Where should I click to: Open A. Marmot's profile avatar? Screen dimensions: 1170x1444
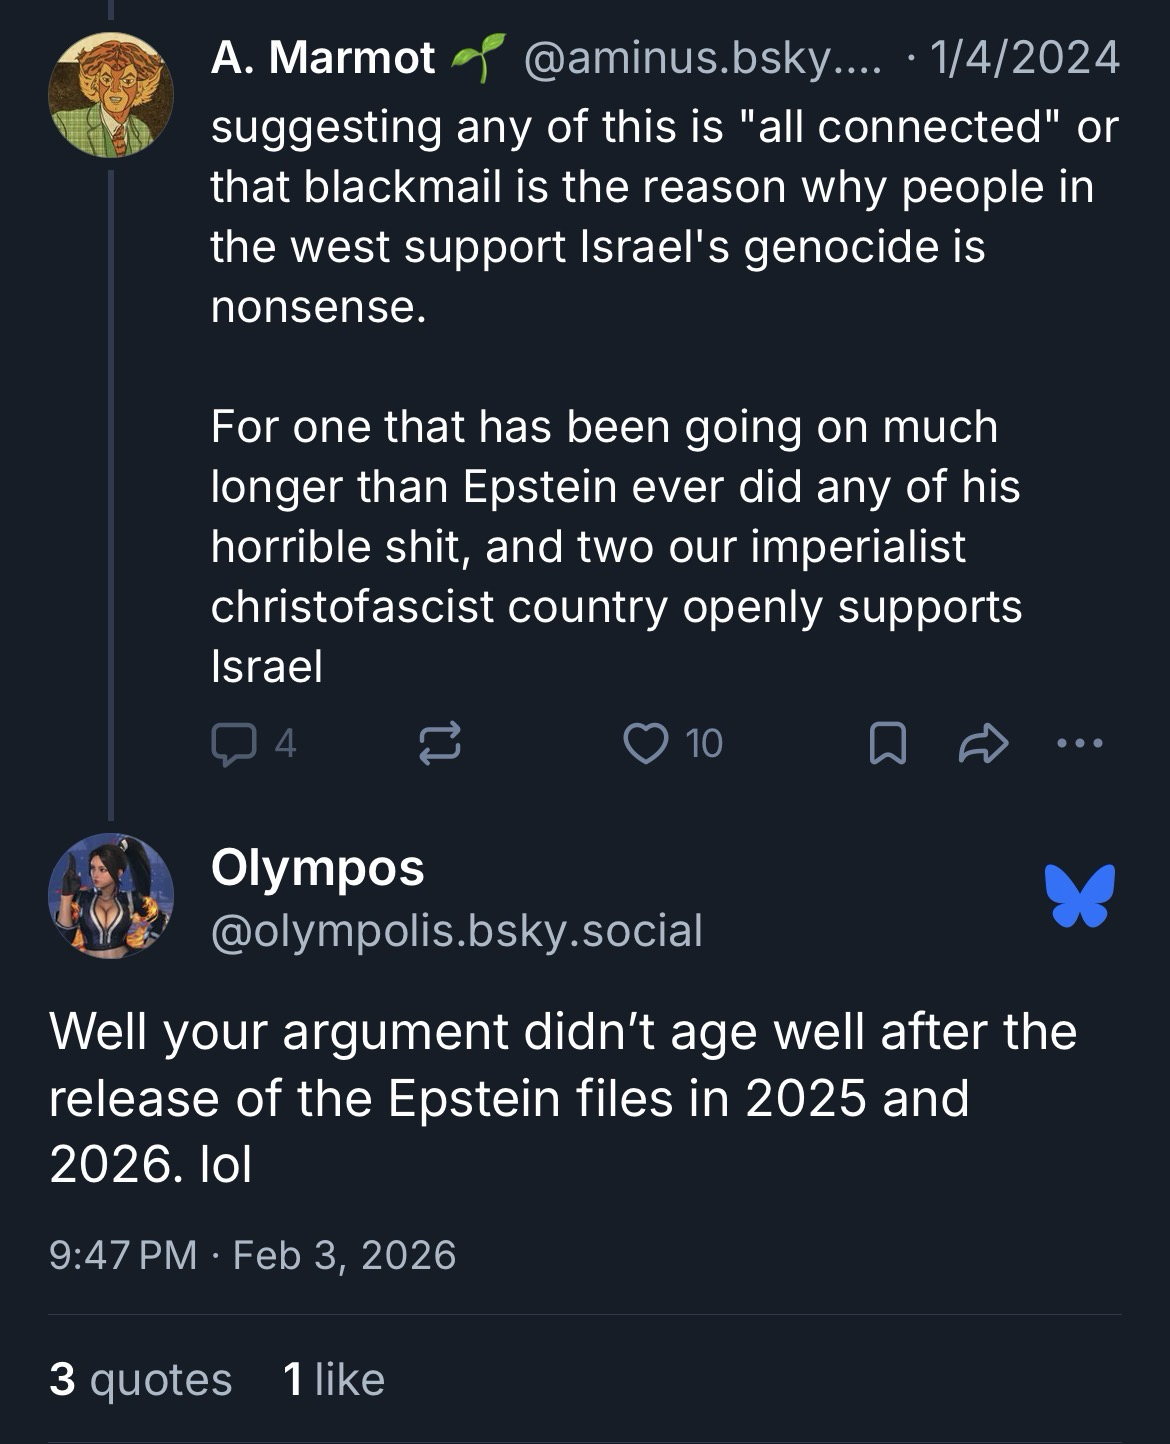click(110, 95)
